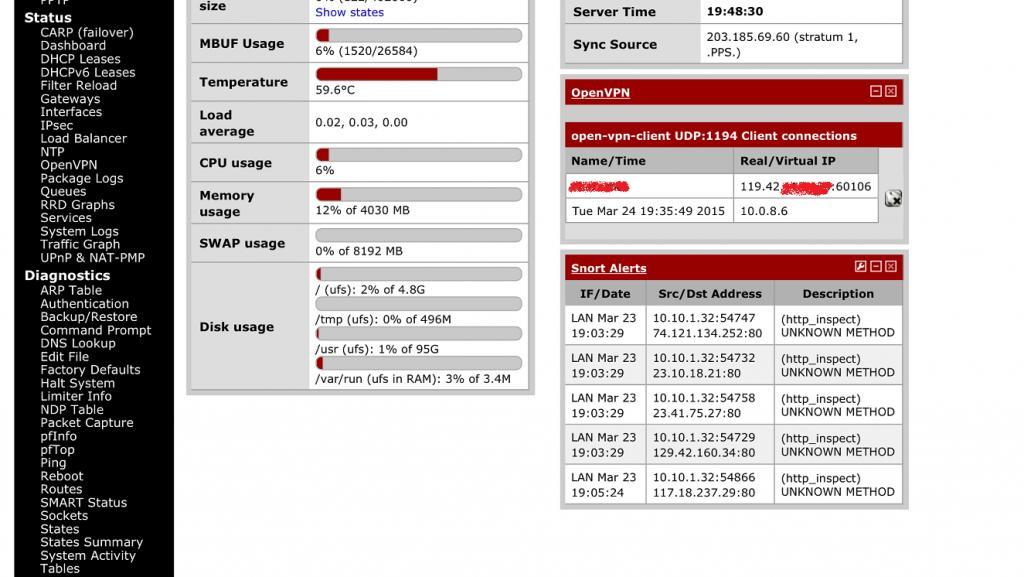1024x577 pixels.
Task: Open UPnP & NAT-PMP status
Action: click(x=92, y=258)
